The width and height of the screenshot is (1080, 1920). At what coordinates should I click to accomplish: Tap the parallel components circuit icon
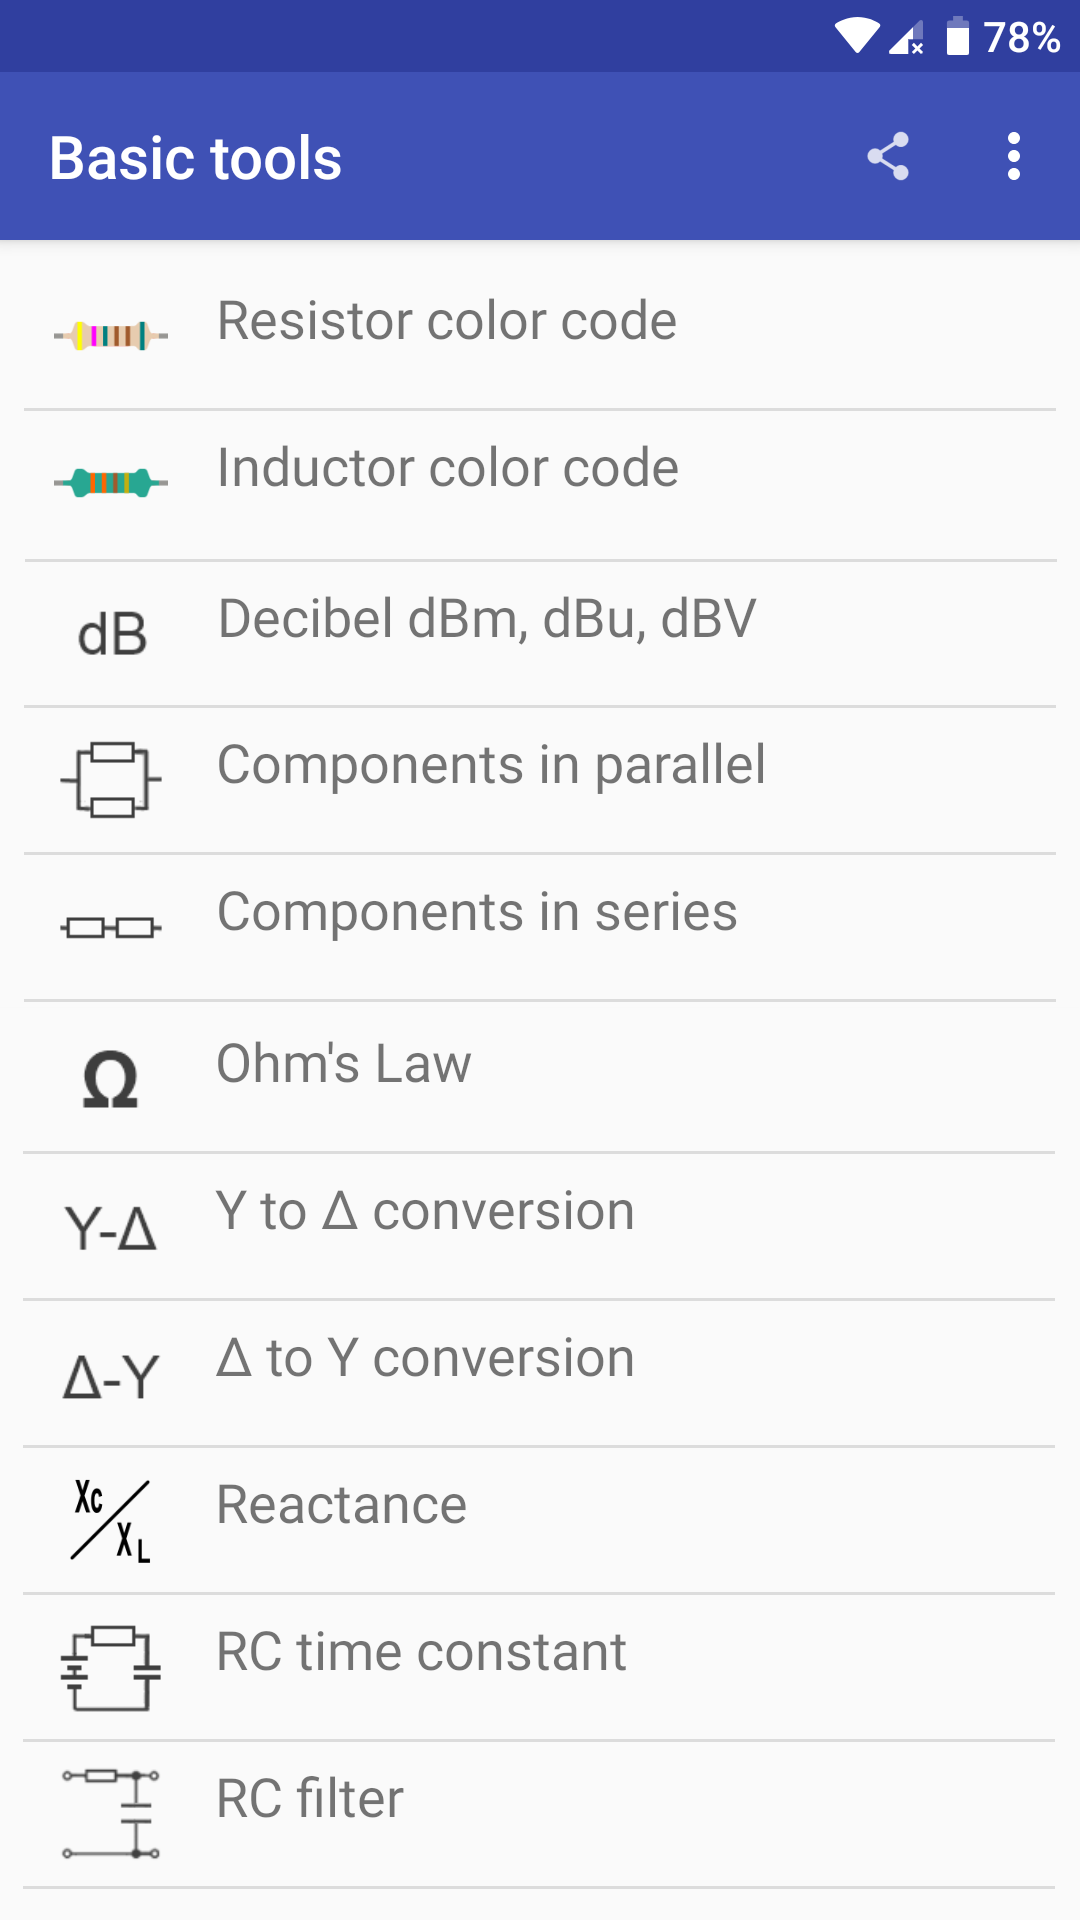111,780
